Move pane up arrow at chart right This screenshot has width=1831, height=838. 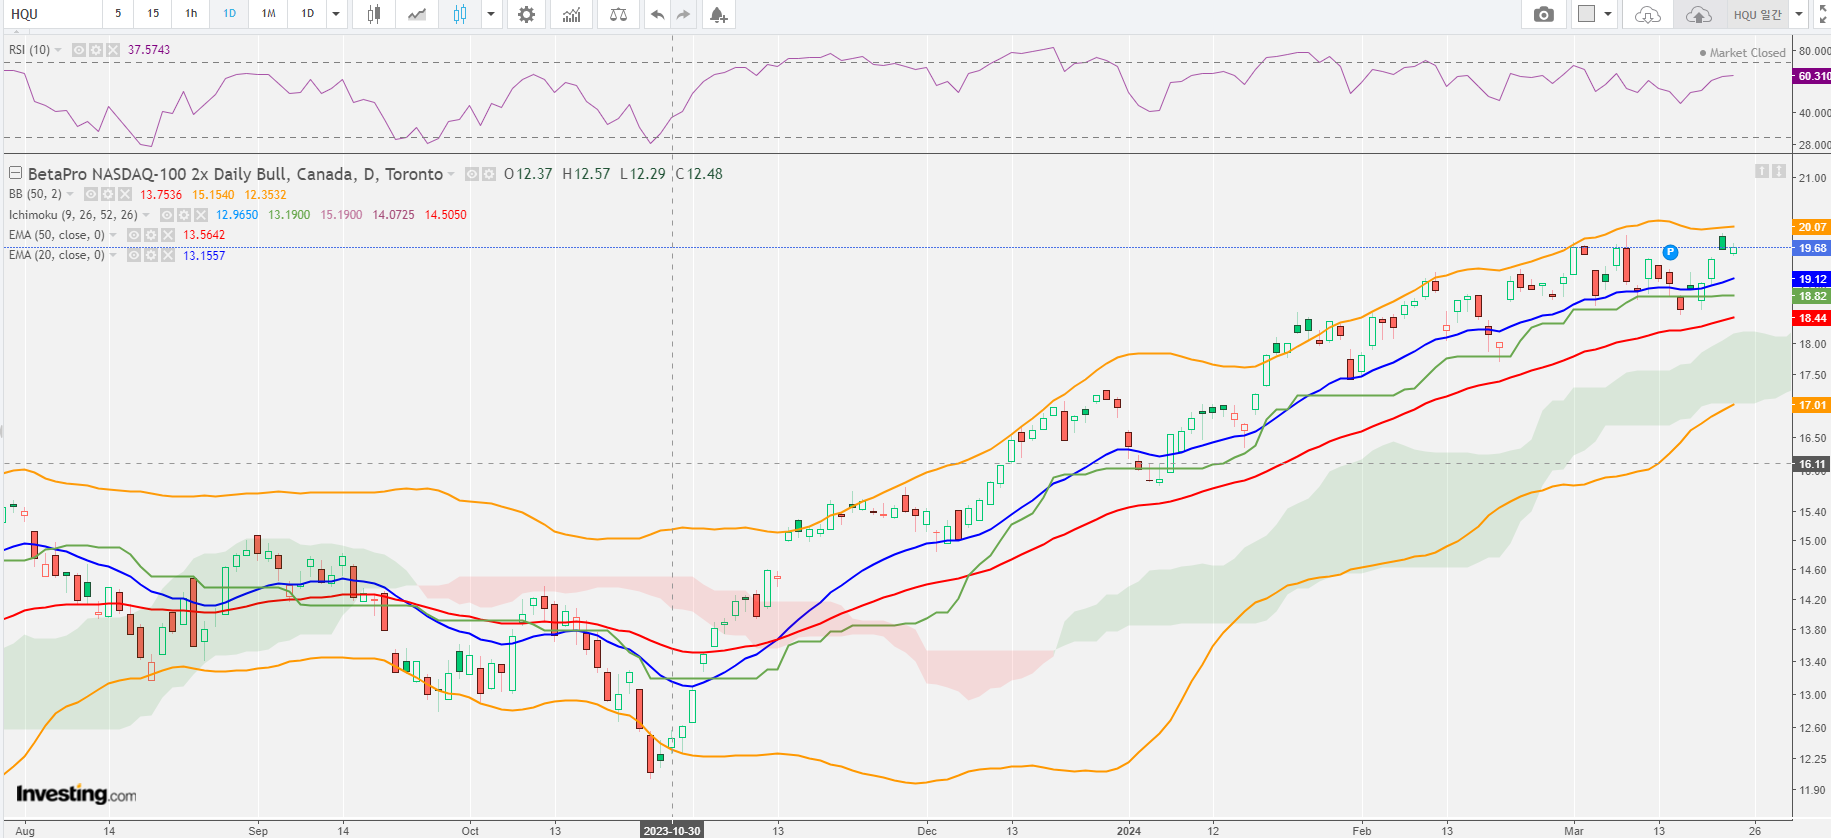click(x=1762, y=172)
